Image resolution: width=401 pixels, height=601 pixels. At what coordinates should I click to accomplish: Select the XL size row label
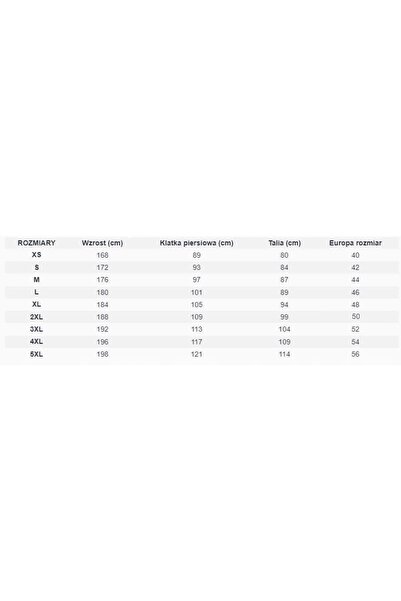click(x=36, y=304)
